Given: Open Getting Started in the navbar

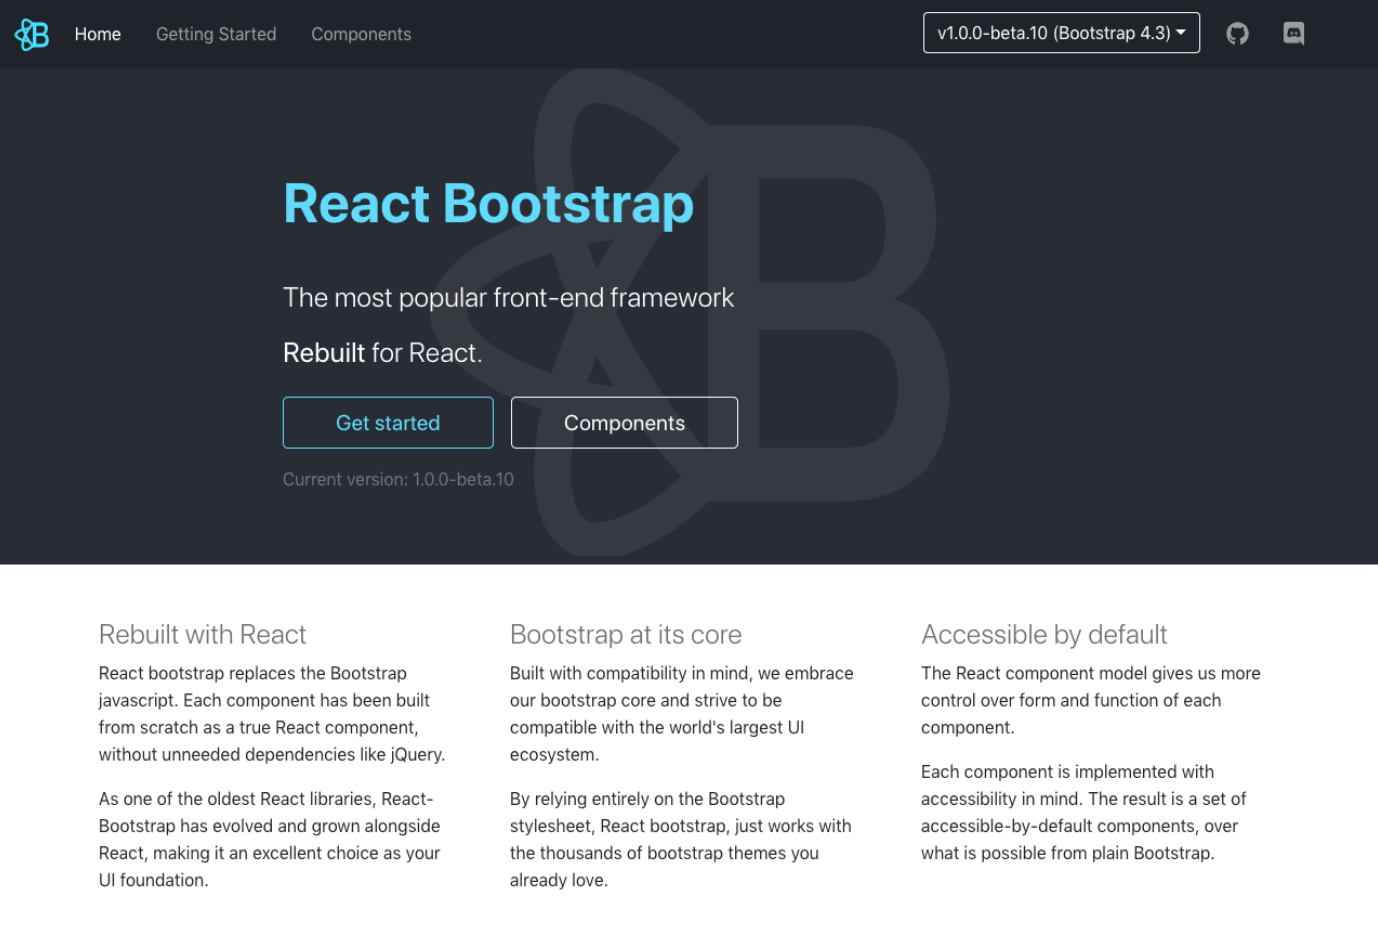Looking at the screenshot, I should tap(216, 34).
